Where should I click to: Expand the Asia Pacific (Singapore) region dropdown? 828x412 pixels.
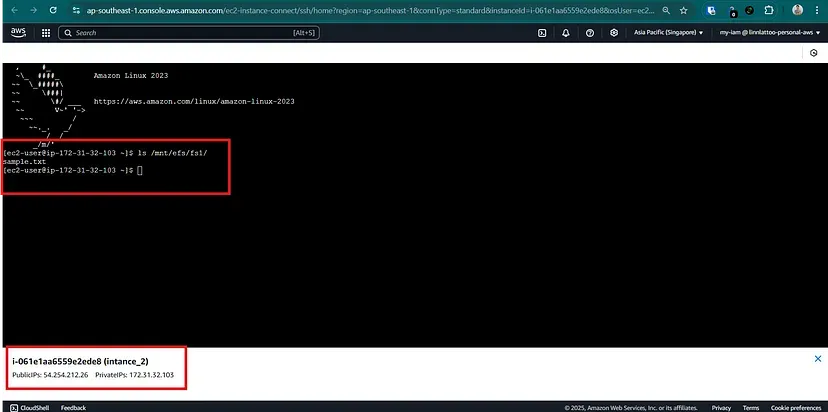click(669, 33)
